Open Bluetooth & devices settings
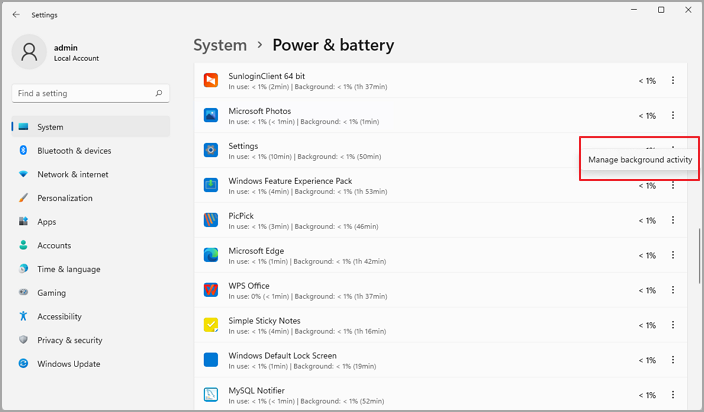Screen dimensions: 704x412 (x=74, y=151)
